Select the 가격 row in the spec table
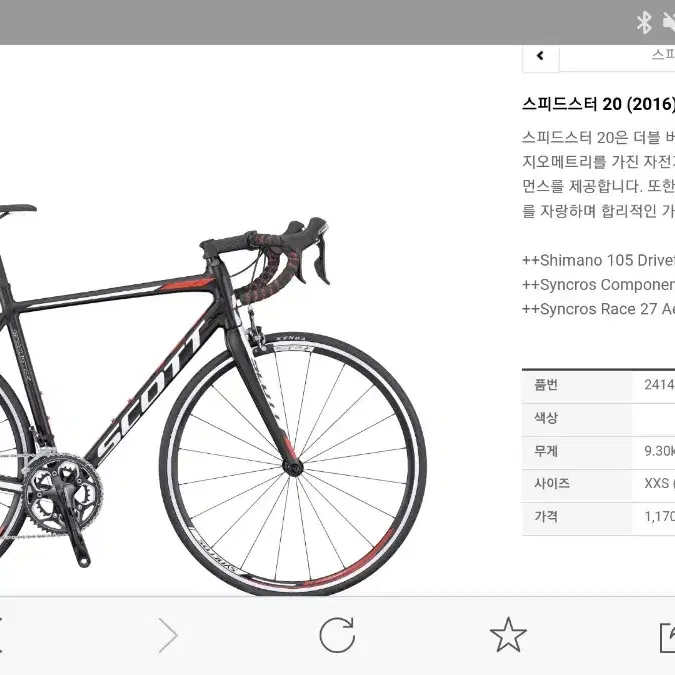The width and height of the screenshot is (675, 675). (598, 517)
